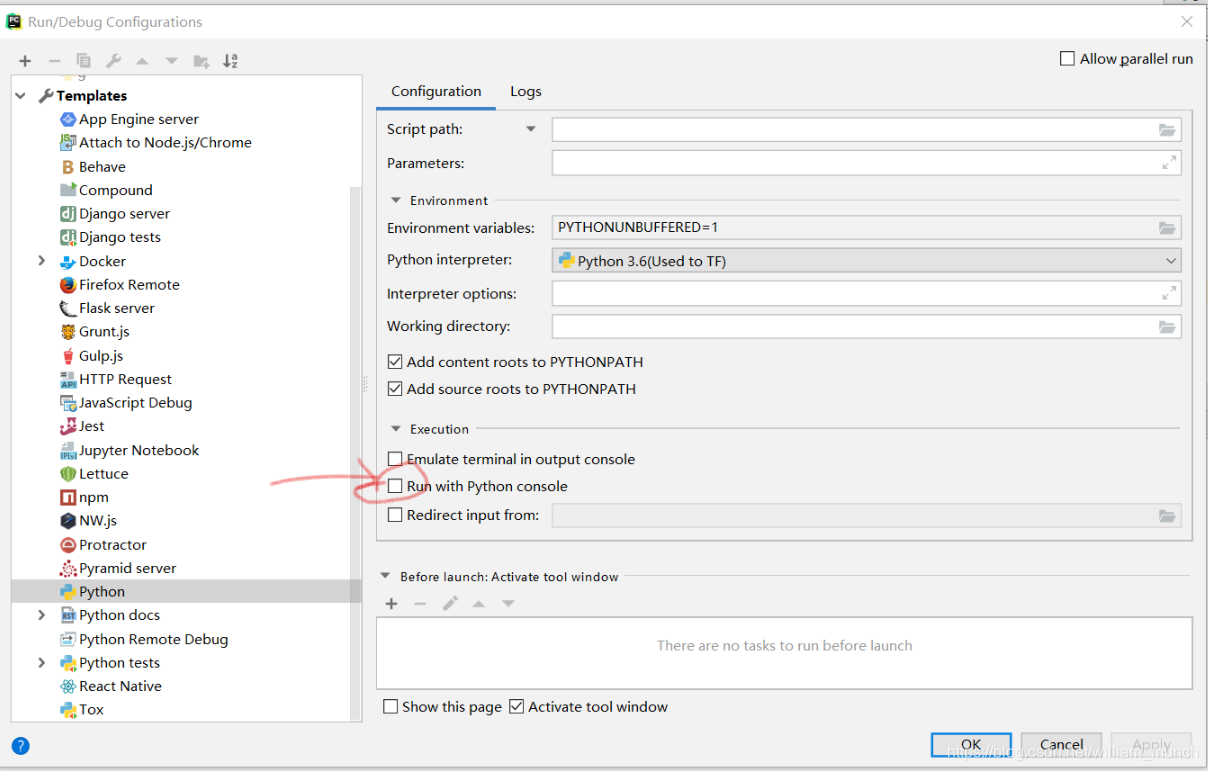Toggle Emulate terminal in output console
The width and height of the screenshot is (1208, 771).
click(395, 459)
